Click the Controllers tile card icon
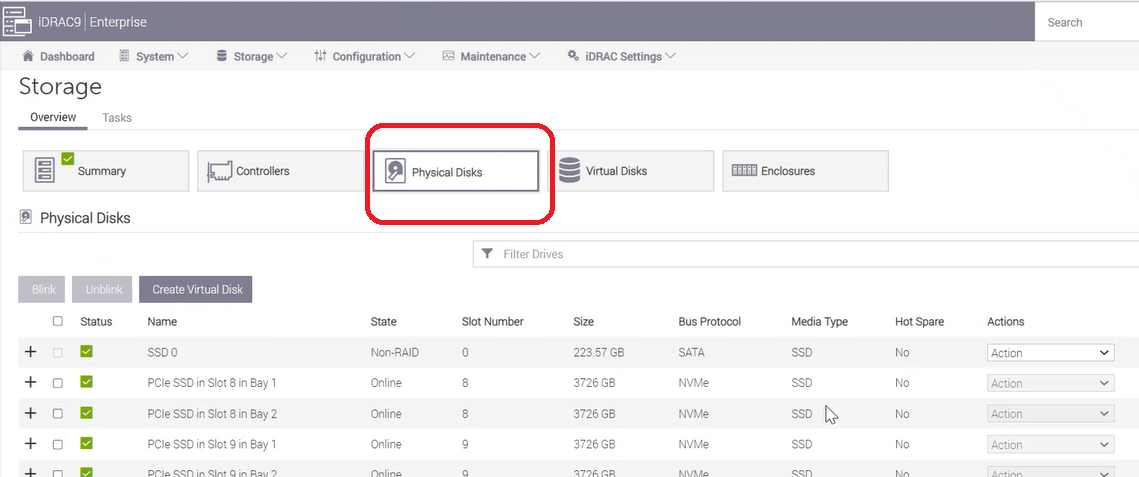 pyautogui.click(x=219, y=171)
